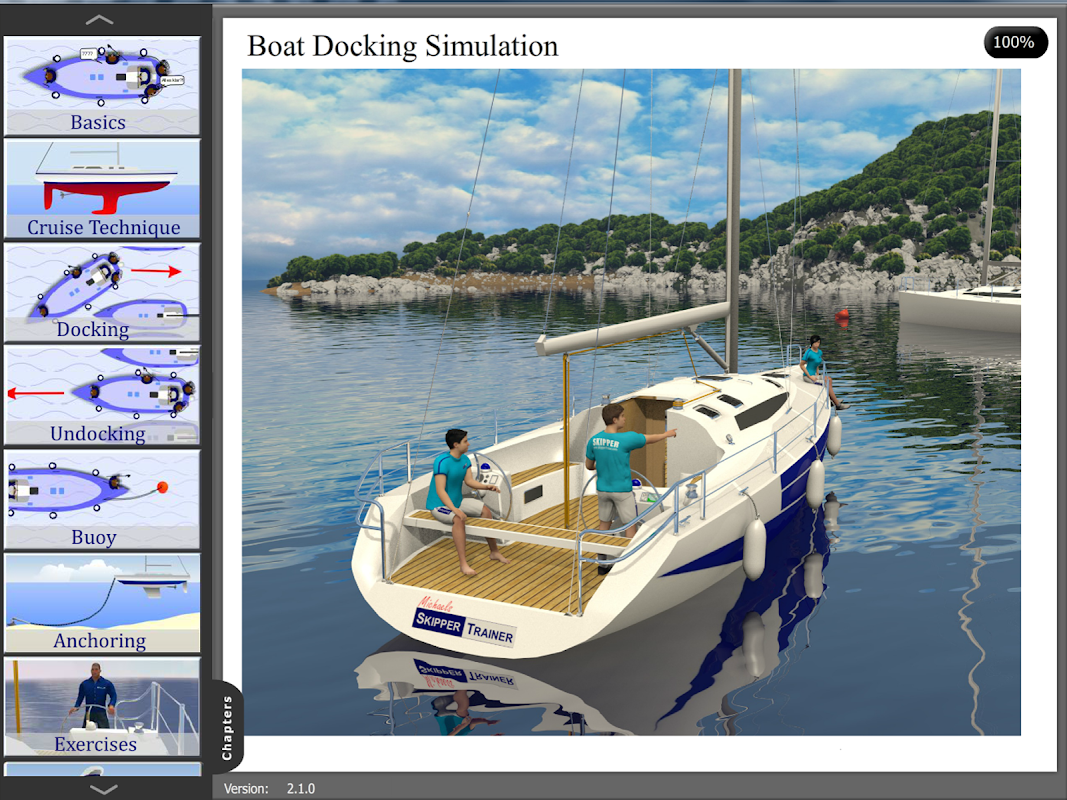Click the 100% zoom badge

click(1015, 42)
